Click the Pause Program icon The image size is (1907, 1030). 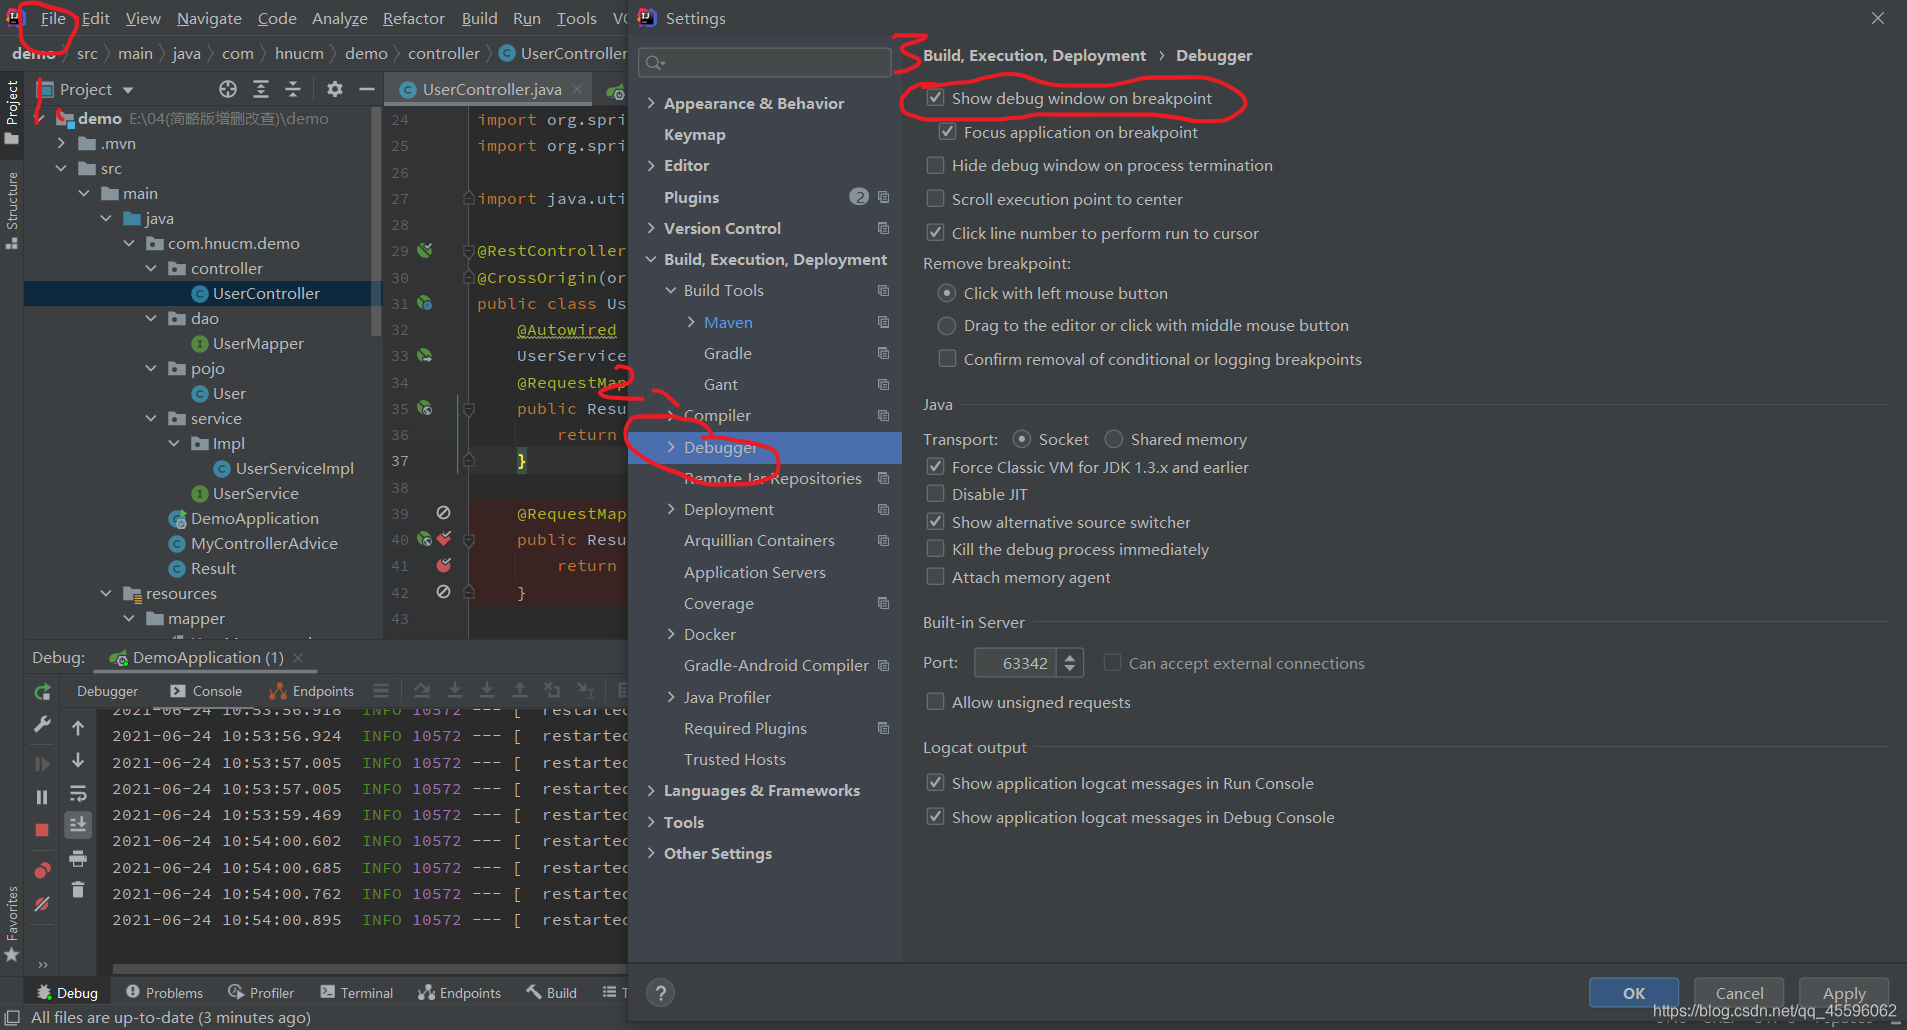(42, 797)
